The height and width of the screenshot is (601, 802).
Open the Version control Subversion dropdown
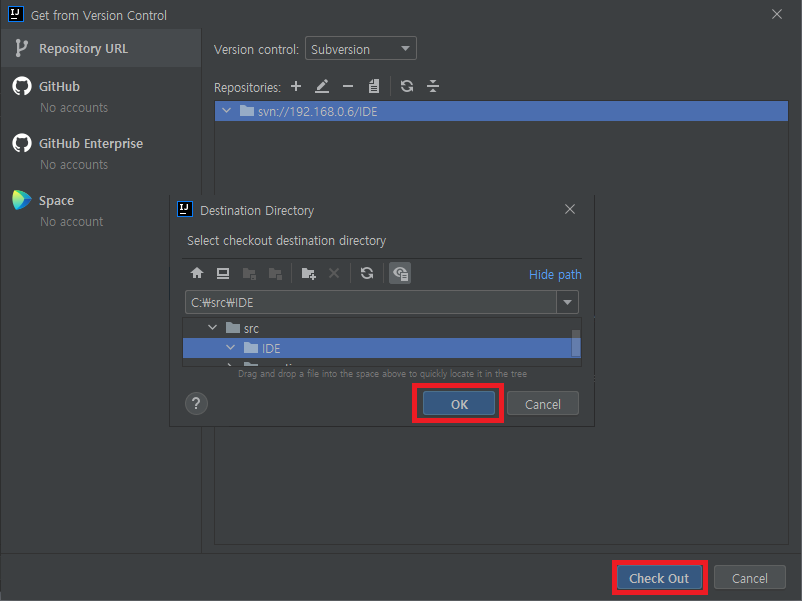(x=361, y=49)
